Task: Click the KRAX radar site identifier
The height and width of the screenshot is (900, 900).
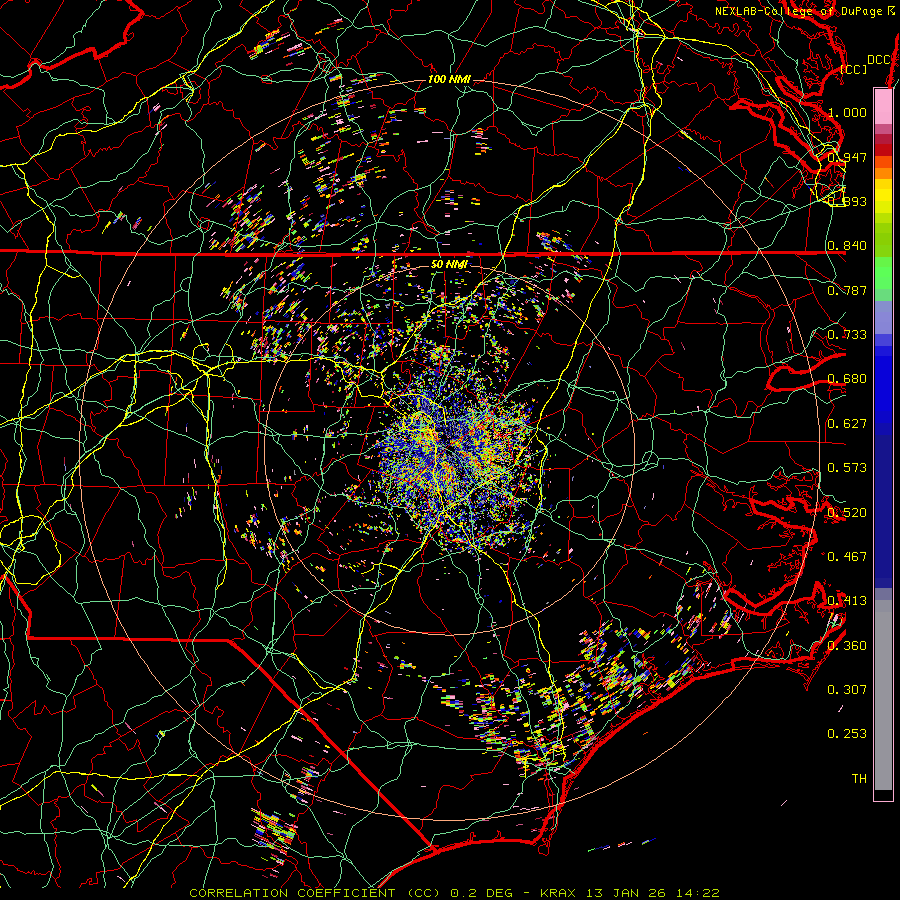Action: tap(560, 893)
